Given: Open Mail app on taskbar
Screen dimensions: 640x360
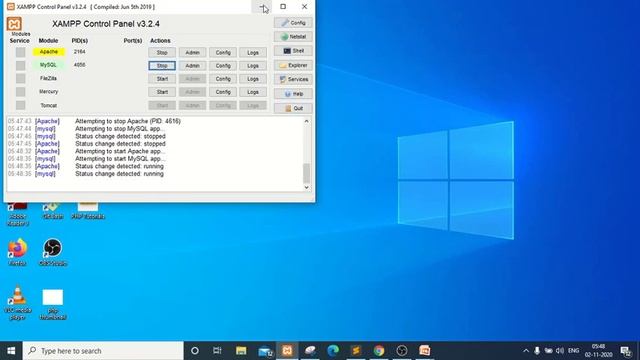Looking at the screenshot, I should (x=264, y=351).
